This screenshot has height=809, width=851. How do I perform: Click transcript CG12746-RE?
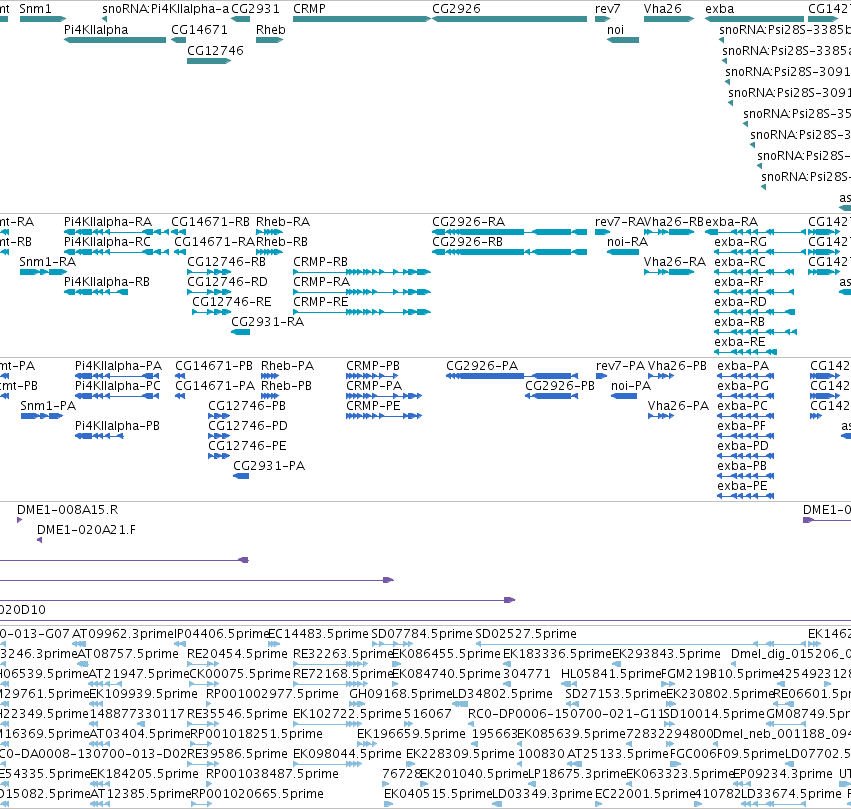click(232, 302)
